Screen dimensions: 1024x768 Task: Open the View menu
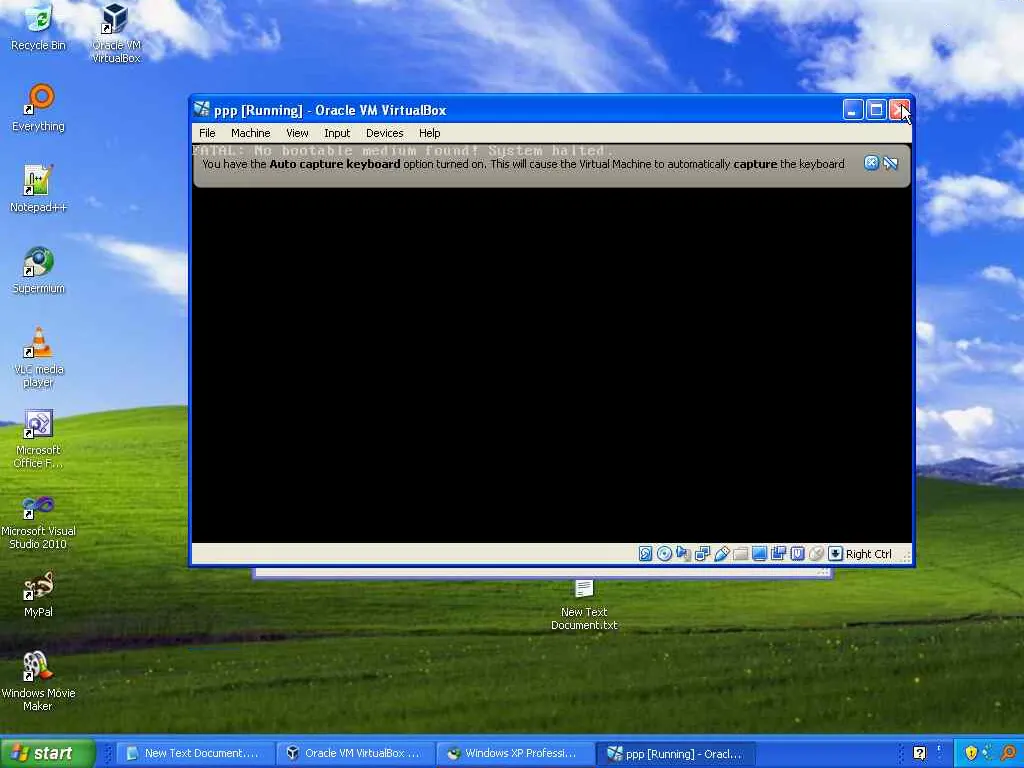pos(297,133)
